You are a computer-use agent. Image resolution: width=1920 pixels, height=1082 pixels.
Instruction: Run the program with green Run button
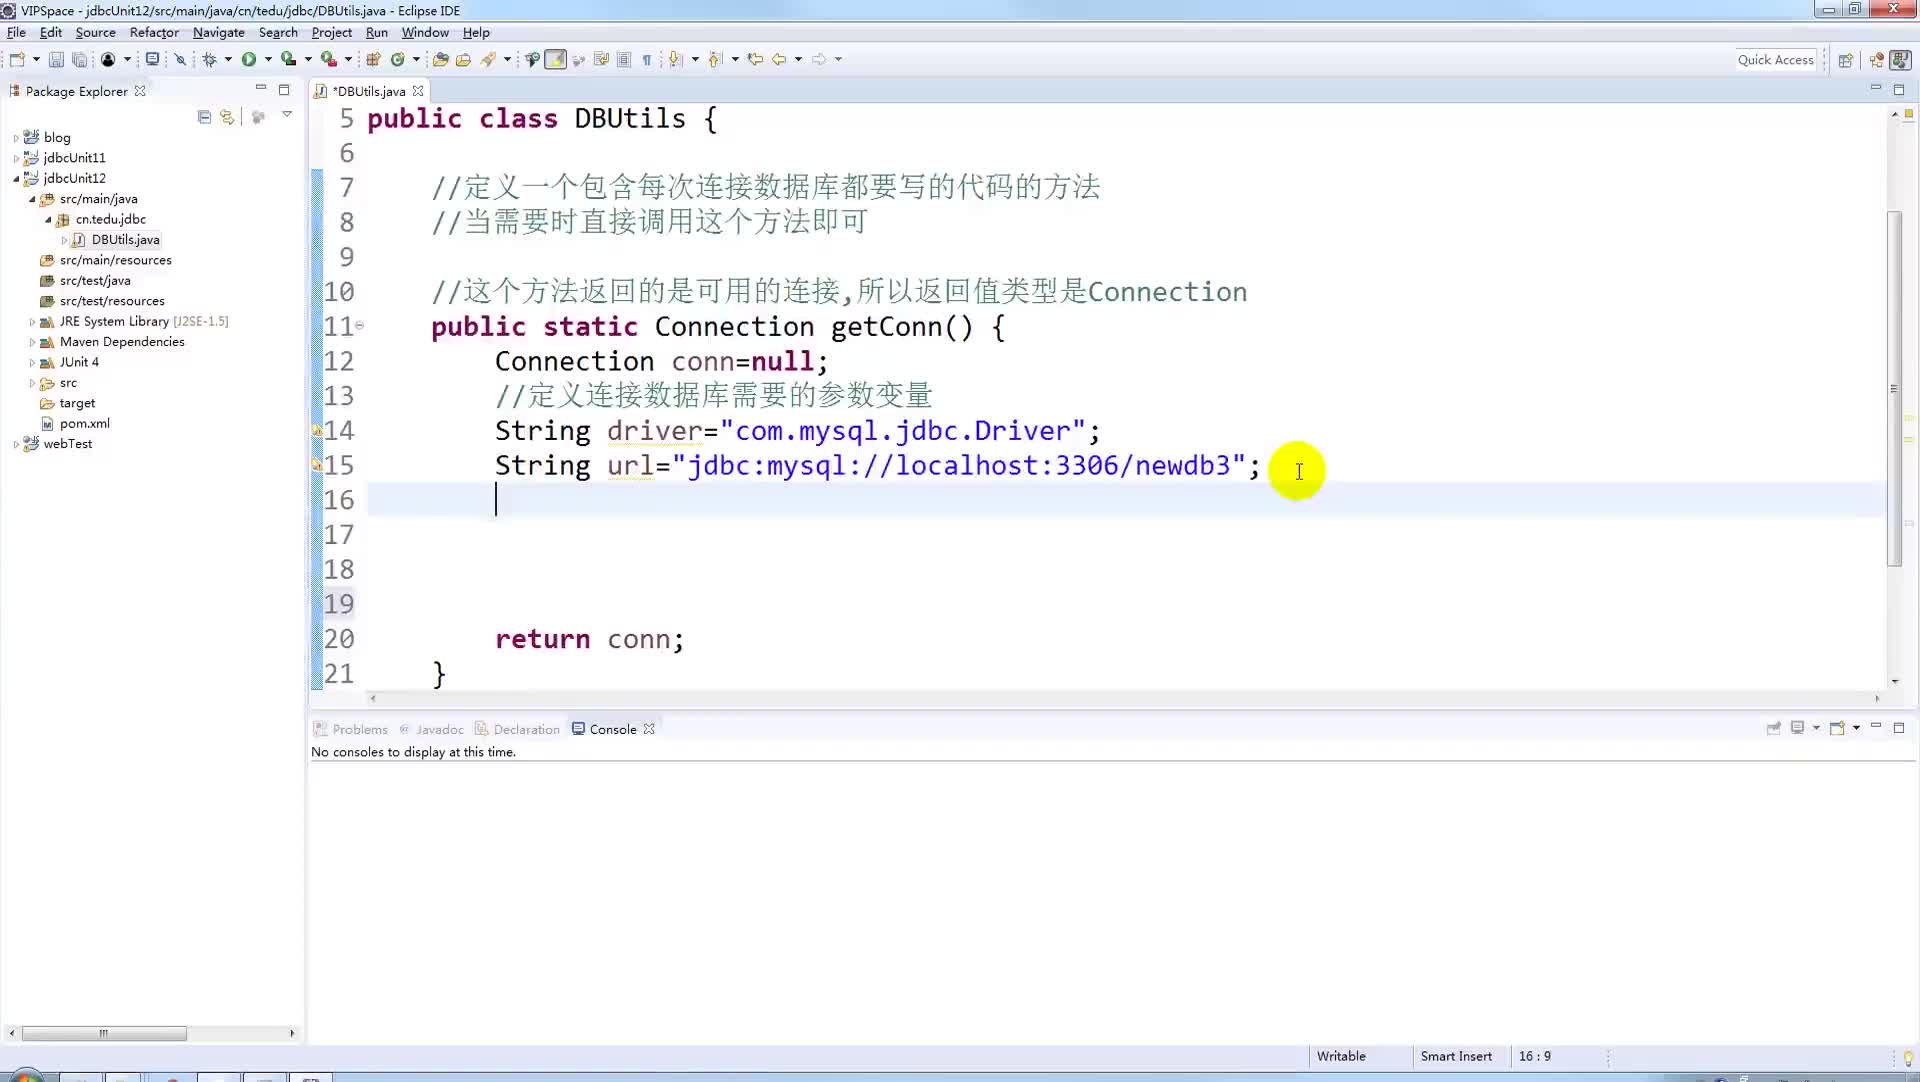249,59
